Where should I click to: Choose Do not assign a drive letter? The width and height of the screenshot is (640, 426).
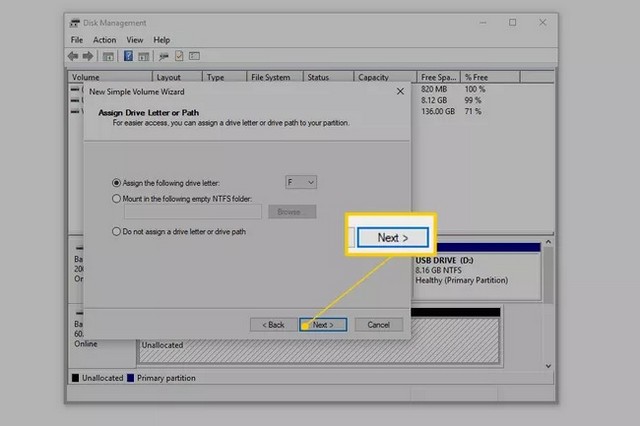coord(116,231)
